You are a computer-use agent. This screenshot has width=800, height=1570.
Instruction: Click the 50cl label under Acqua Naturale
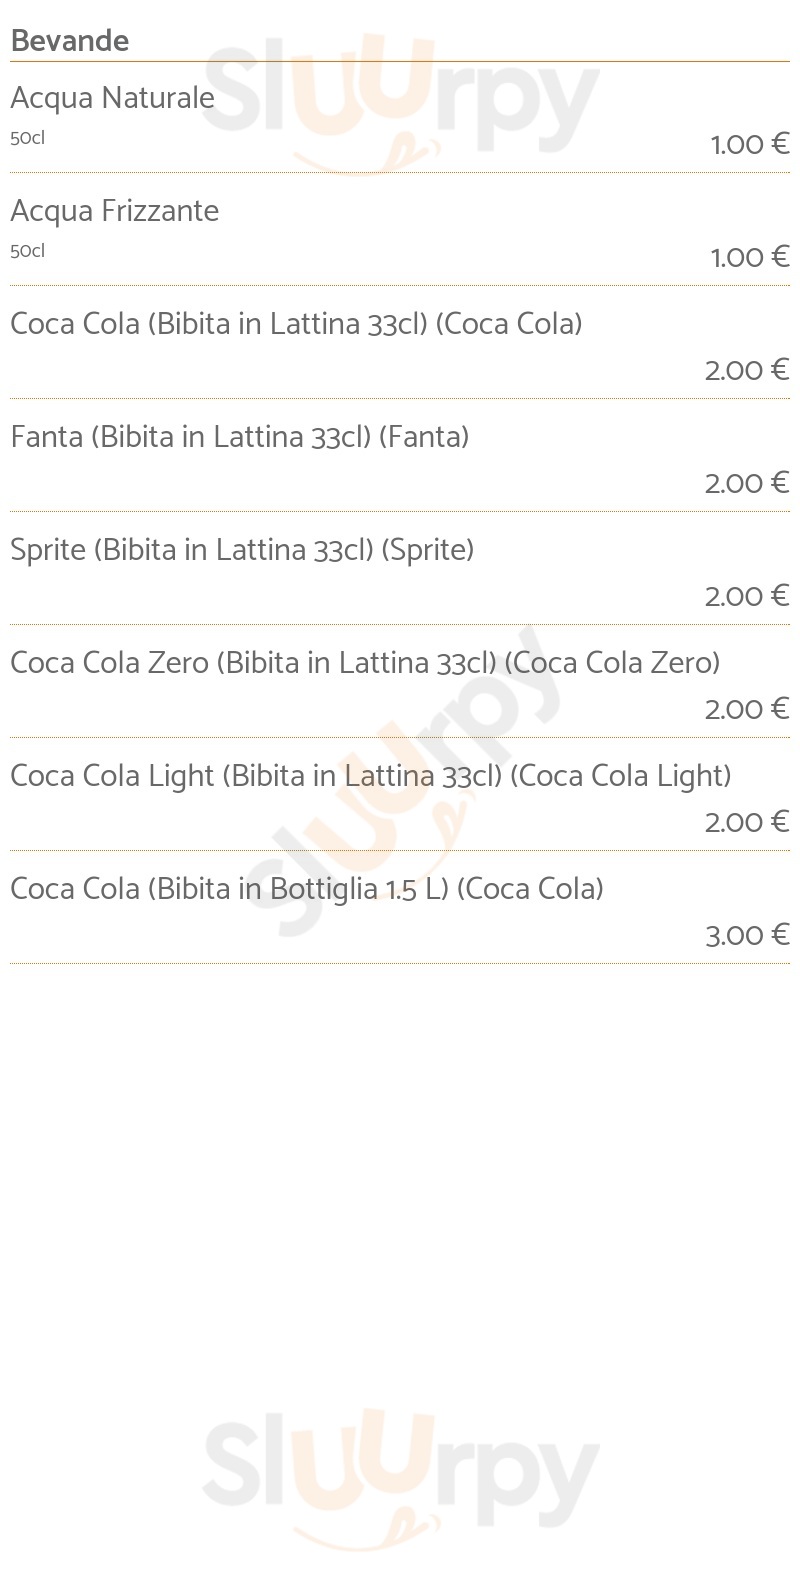[x=28, y=138]
